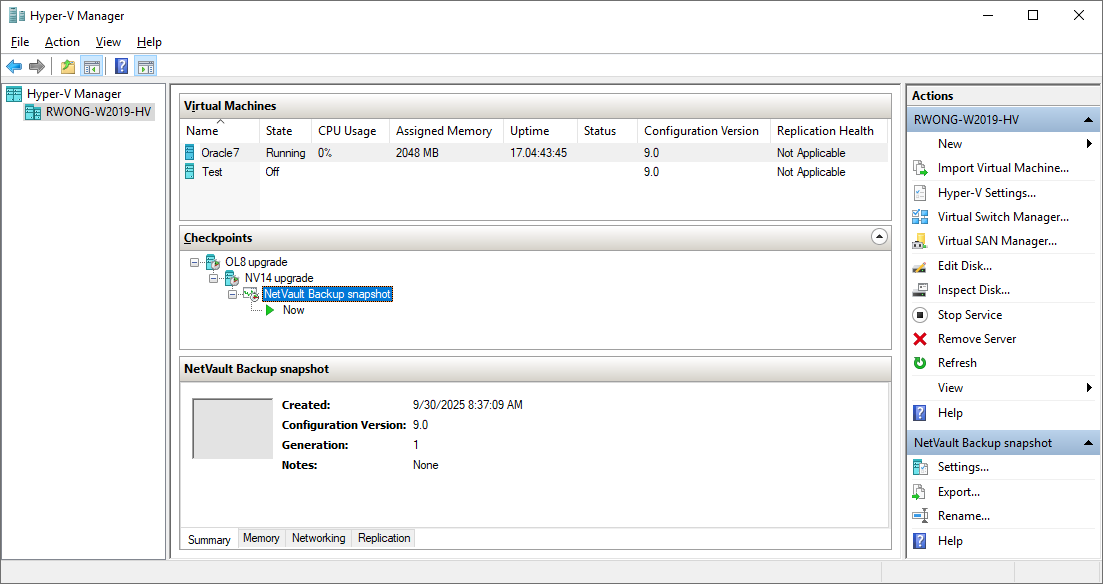Open Settings for NetVault Backup snapshot
Image resolution: width=1103 pixels, height=584 pixels.
click(x=963, y=467)
